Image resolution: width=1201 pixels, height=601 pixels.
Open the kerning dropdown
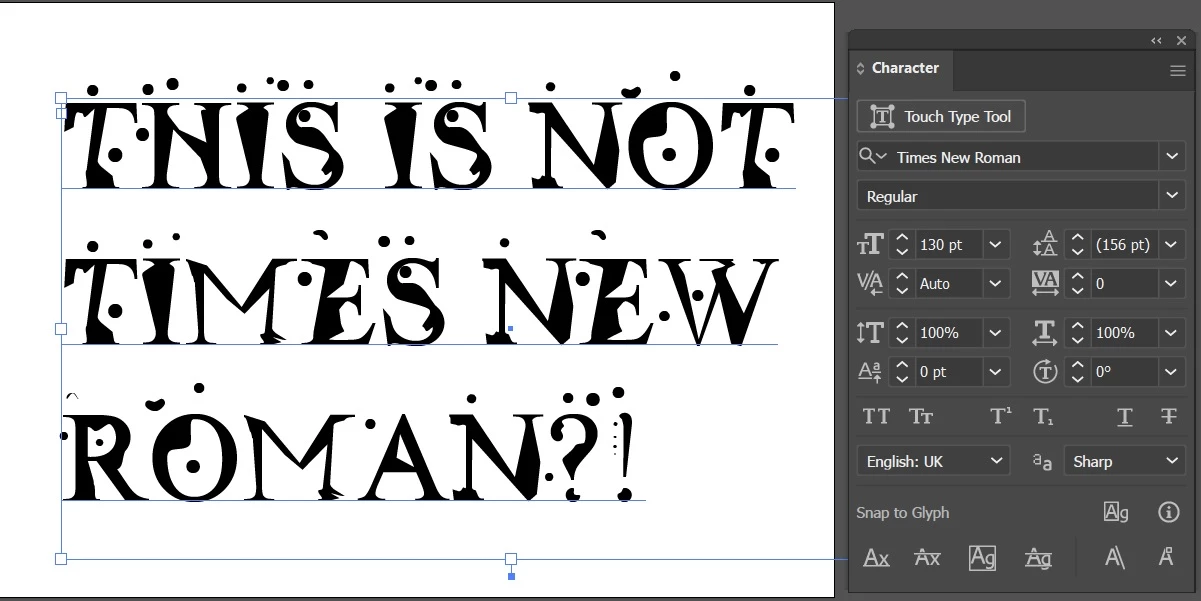[x=995, y=283]
